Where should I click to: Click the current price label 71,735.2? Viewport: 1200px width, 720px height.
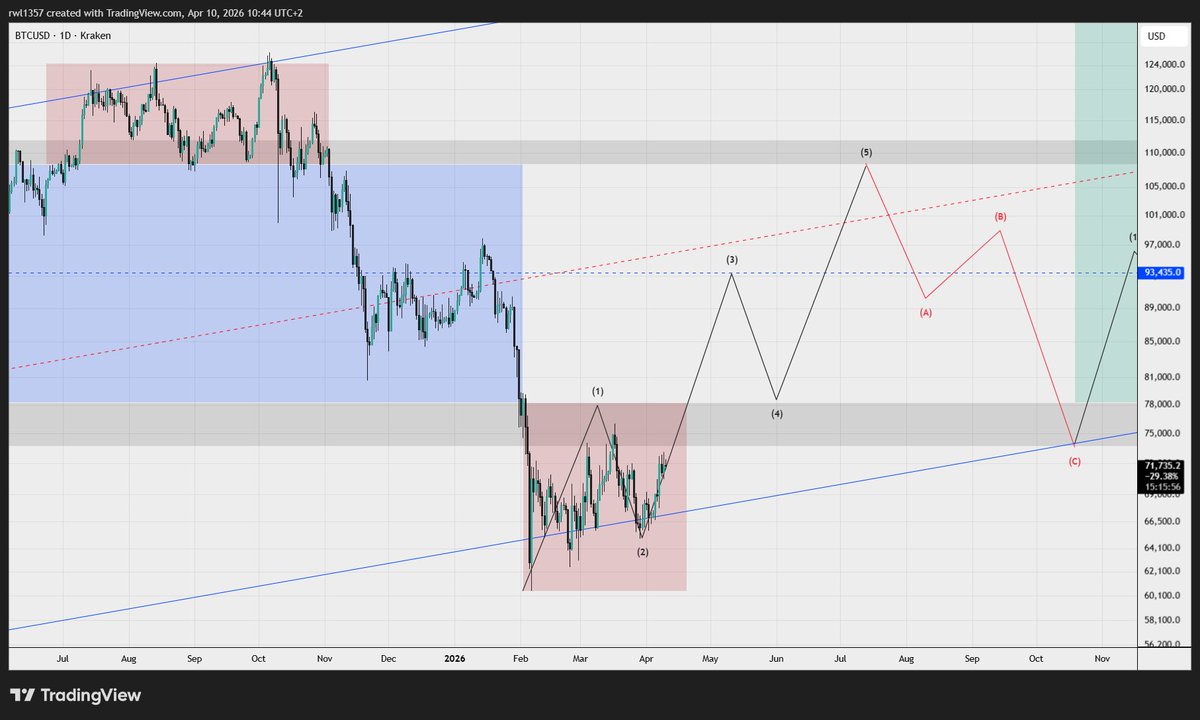point(1164,465)
